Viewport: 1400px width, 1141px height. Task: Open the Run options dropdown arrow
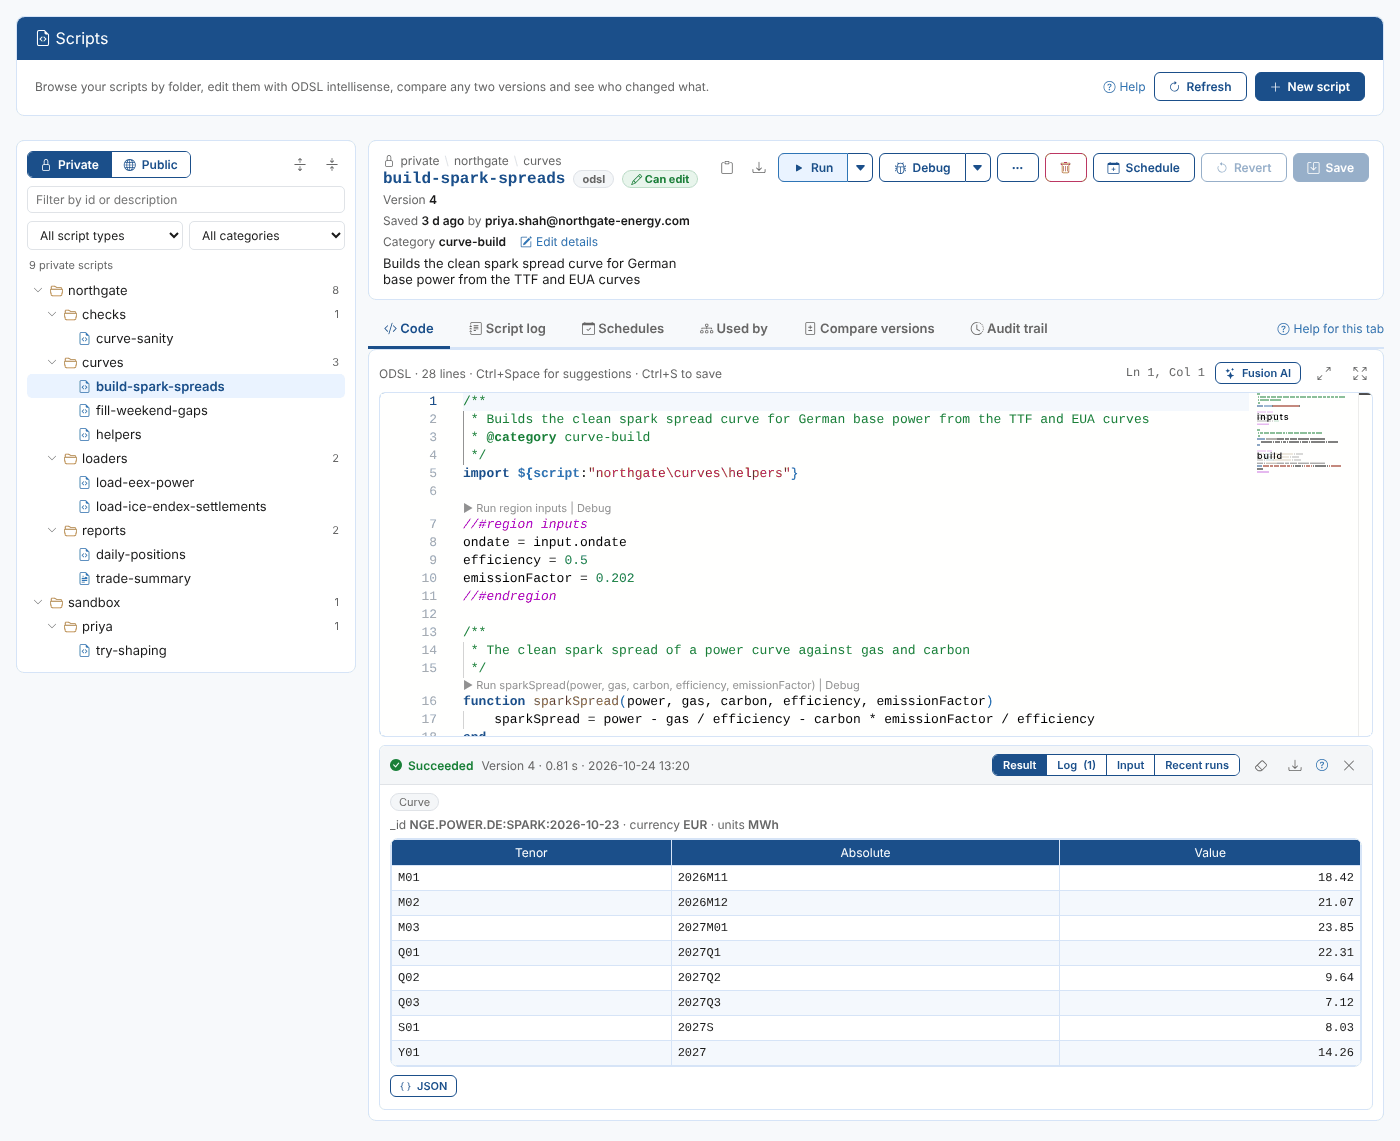click(x=860, y=168)
